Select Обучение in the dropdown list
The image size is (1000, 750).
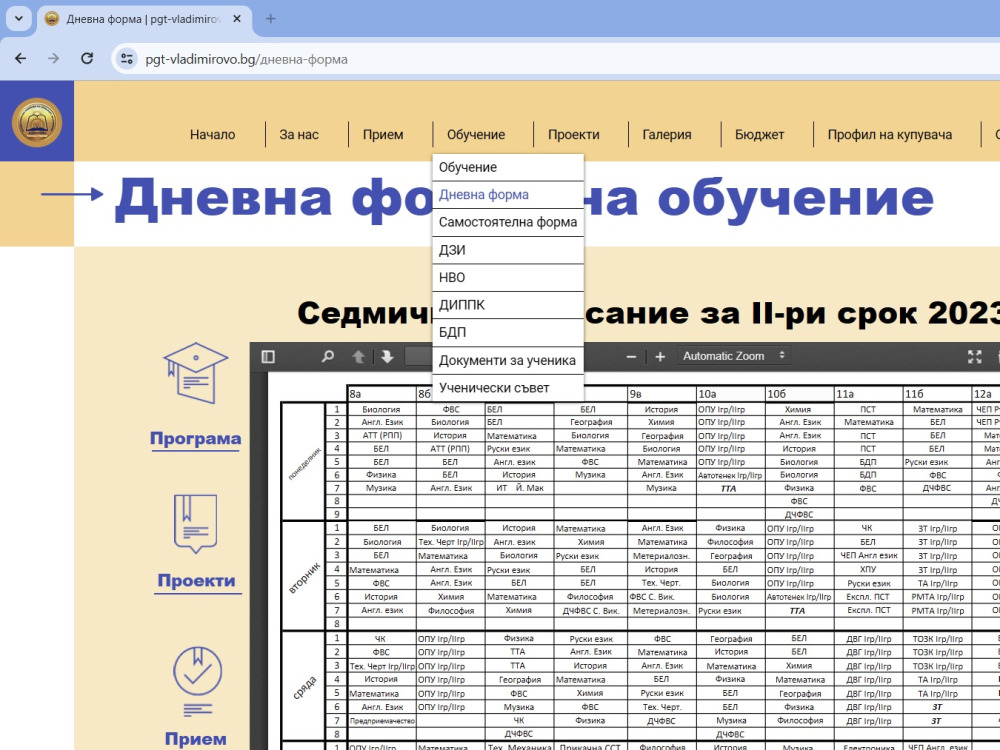tap(508, 167)
